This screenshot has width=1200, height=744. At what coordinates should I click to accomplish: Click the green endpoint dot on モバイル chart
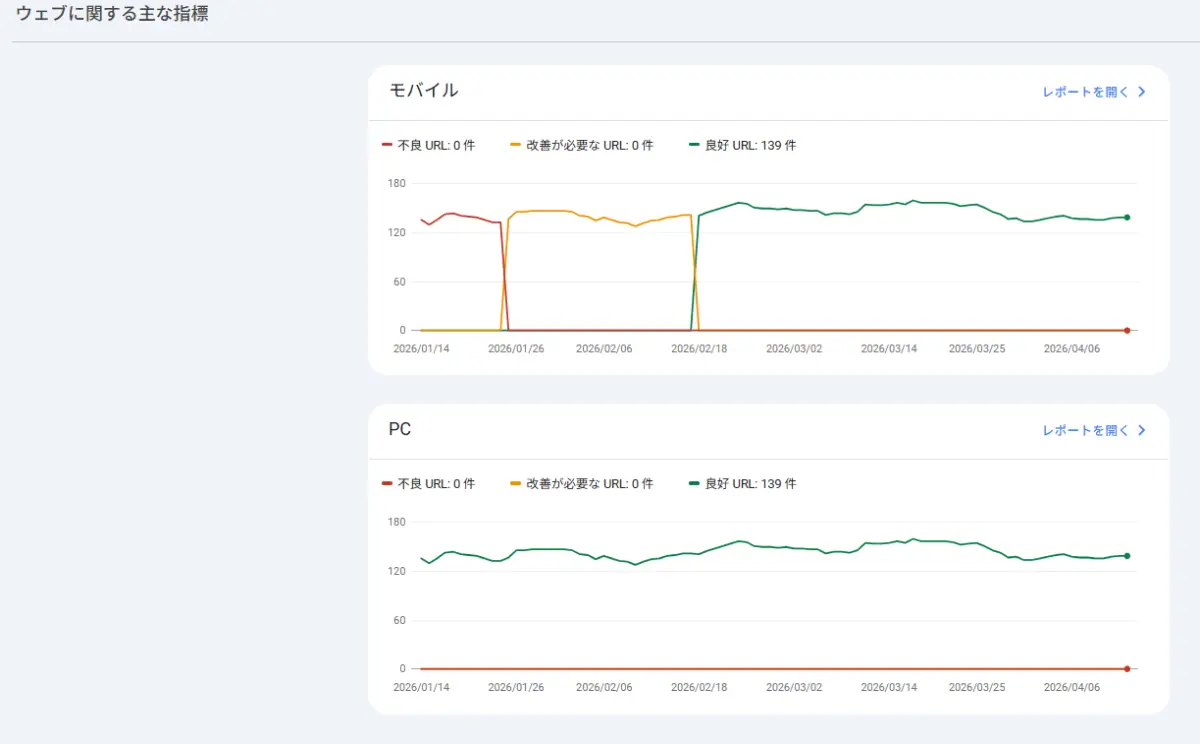pyautogui.click(x=1127, y=217)
